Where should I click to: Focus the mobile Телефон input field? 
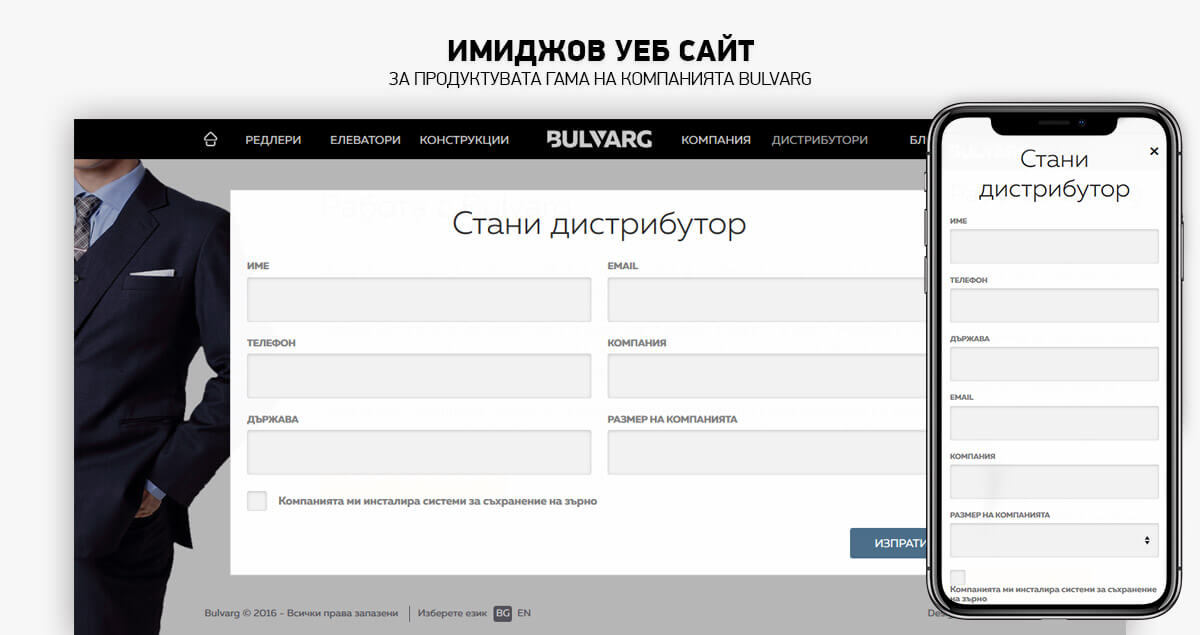pos(1054,306)
